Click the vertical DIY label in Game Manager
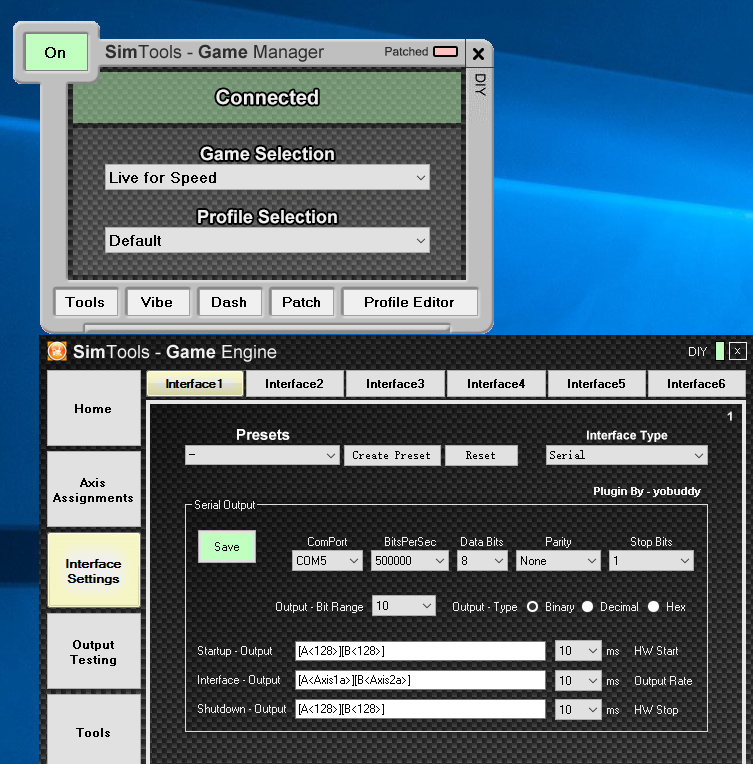This screenshot has width=753, height=764. click(x=480, y=84)
